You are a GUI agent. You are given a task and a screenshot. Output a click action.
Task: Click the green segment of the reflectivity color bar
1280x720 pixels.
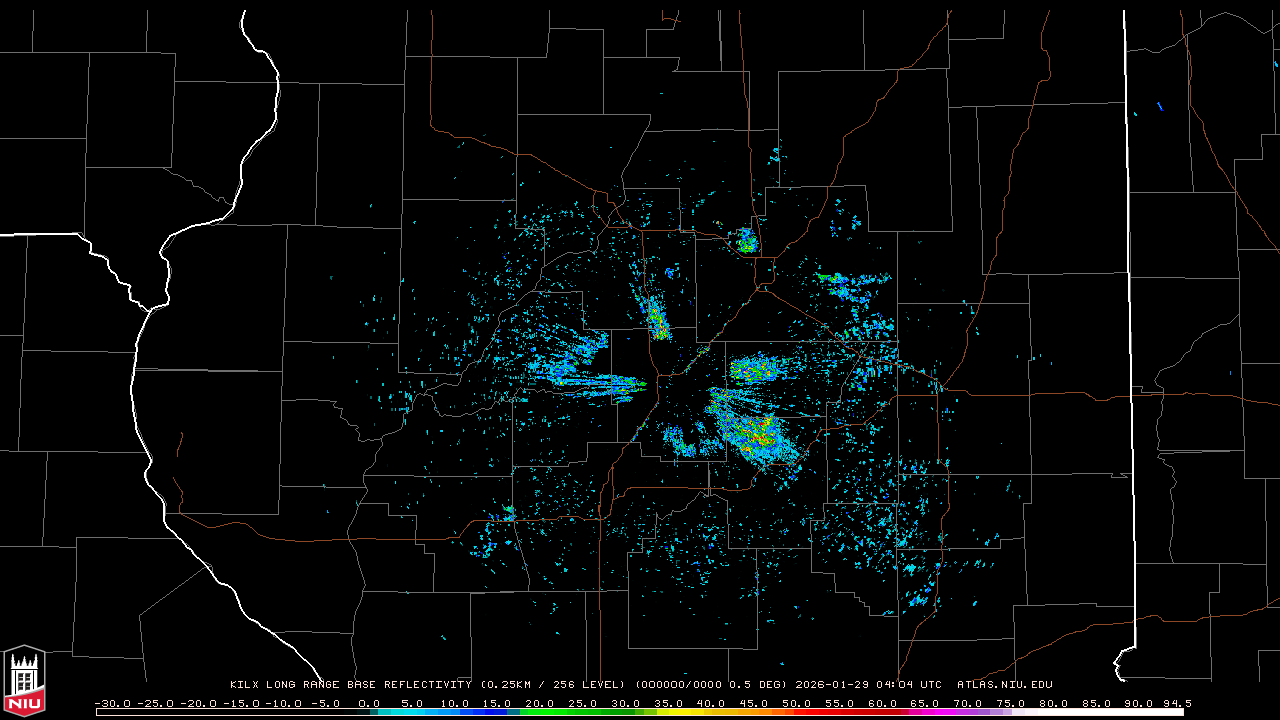click(578, 712)
